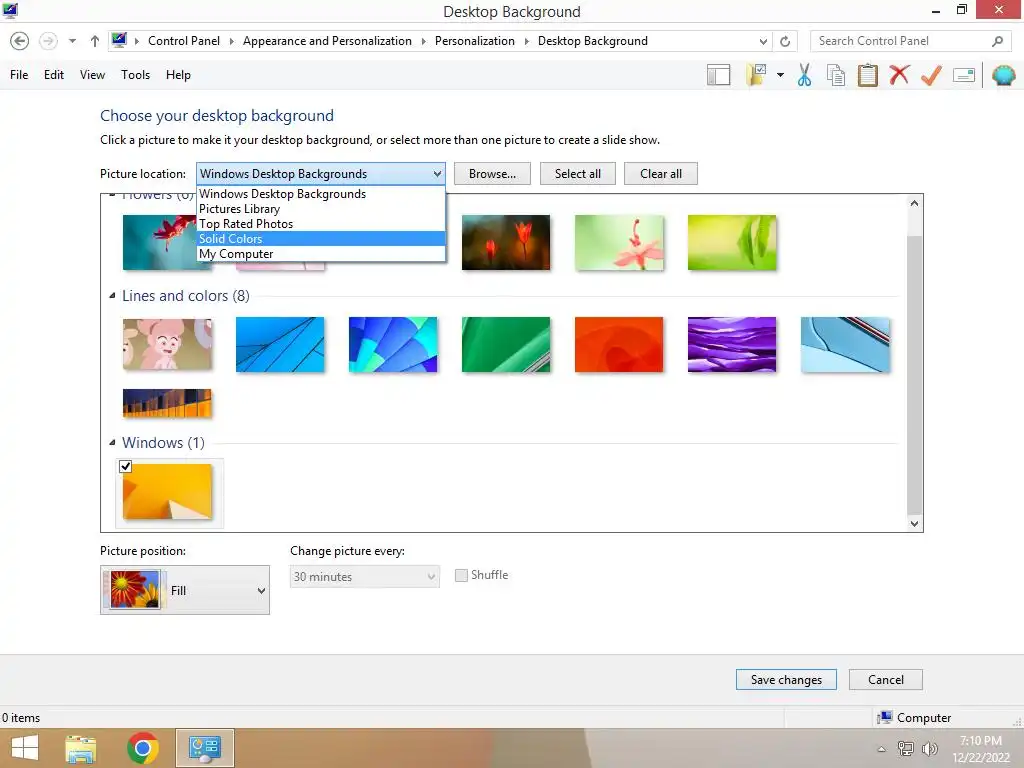Click the orange checkmark toolbar icon

pos(931,75)
